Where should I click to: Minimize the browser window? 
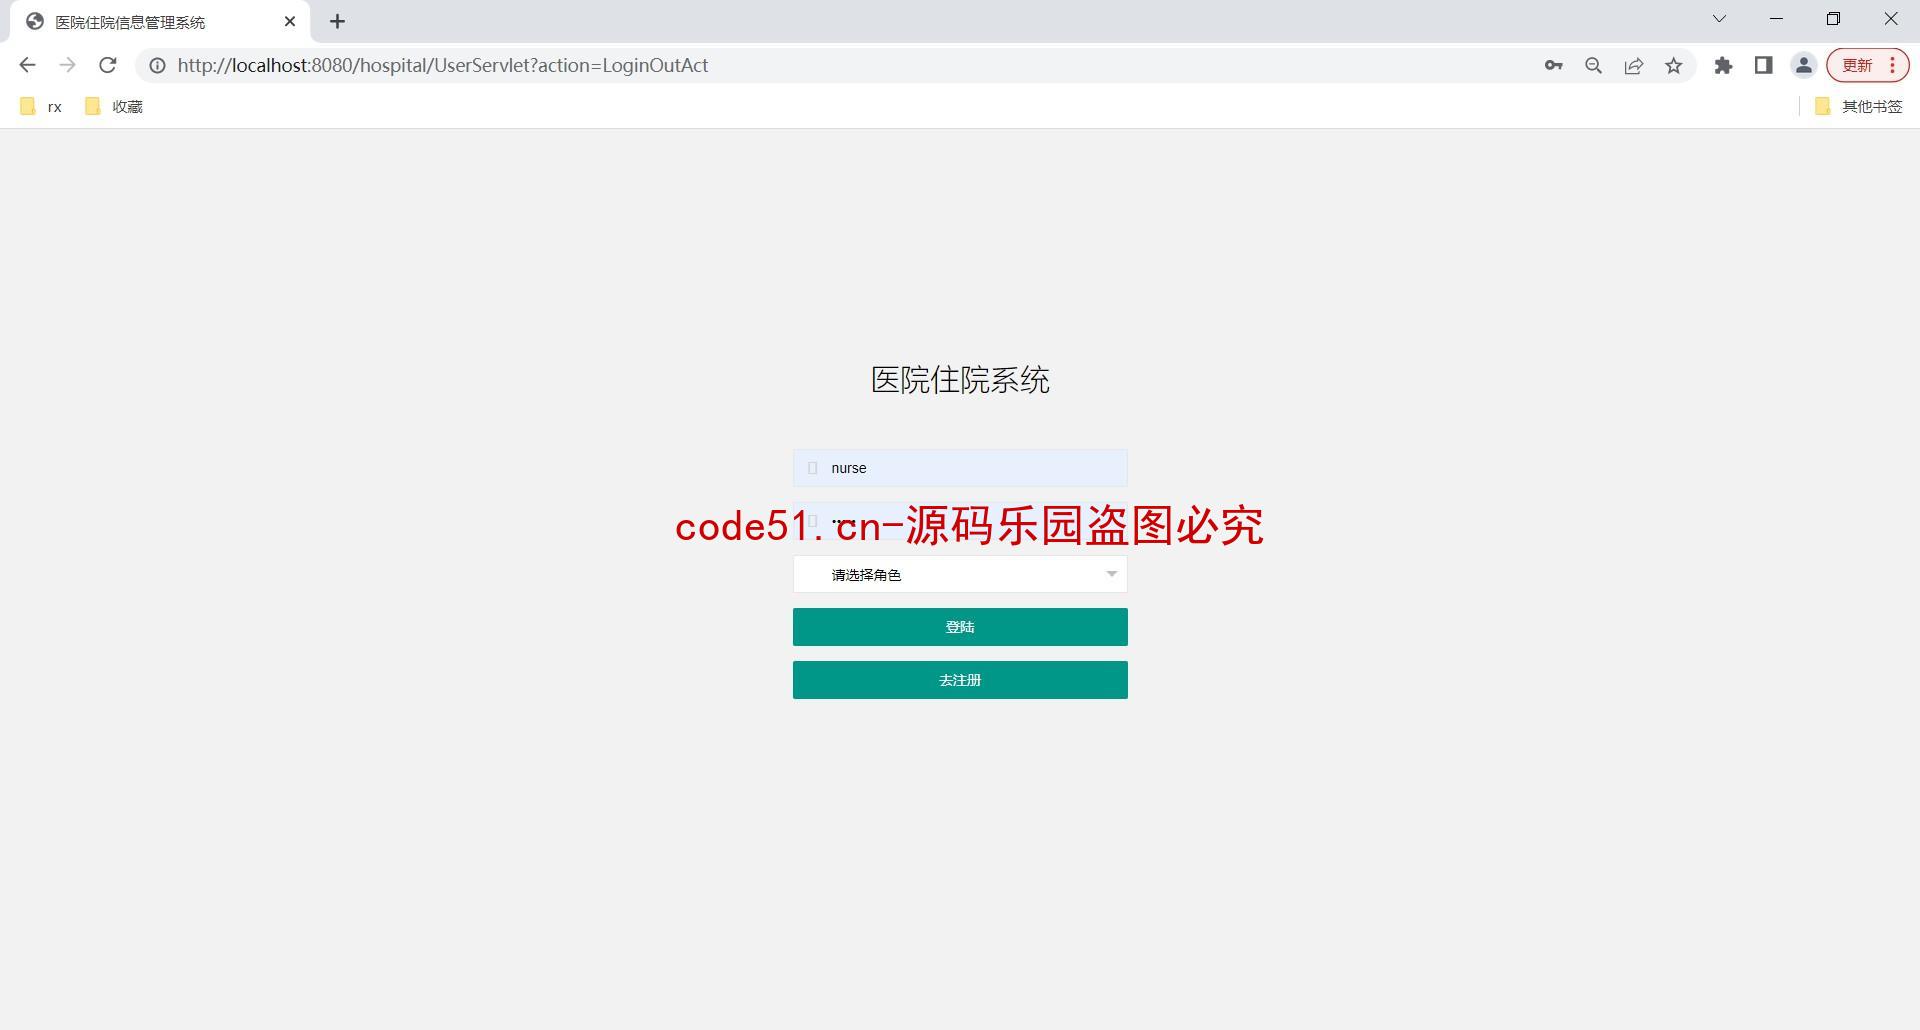point(1776,19)
